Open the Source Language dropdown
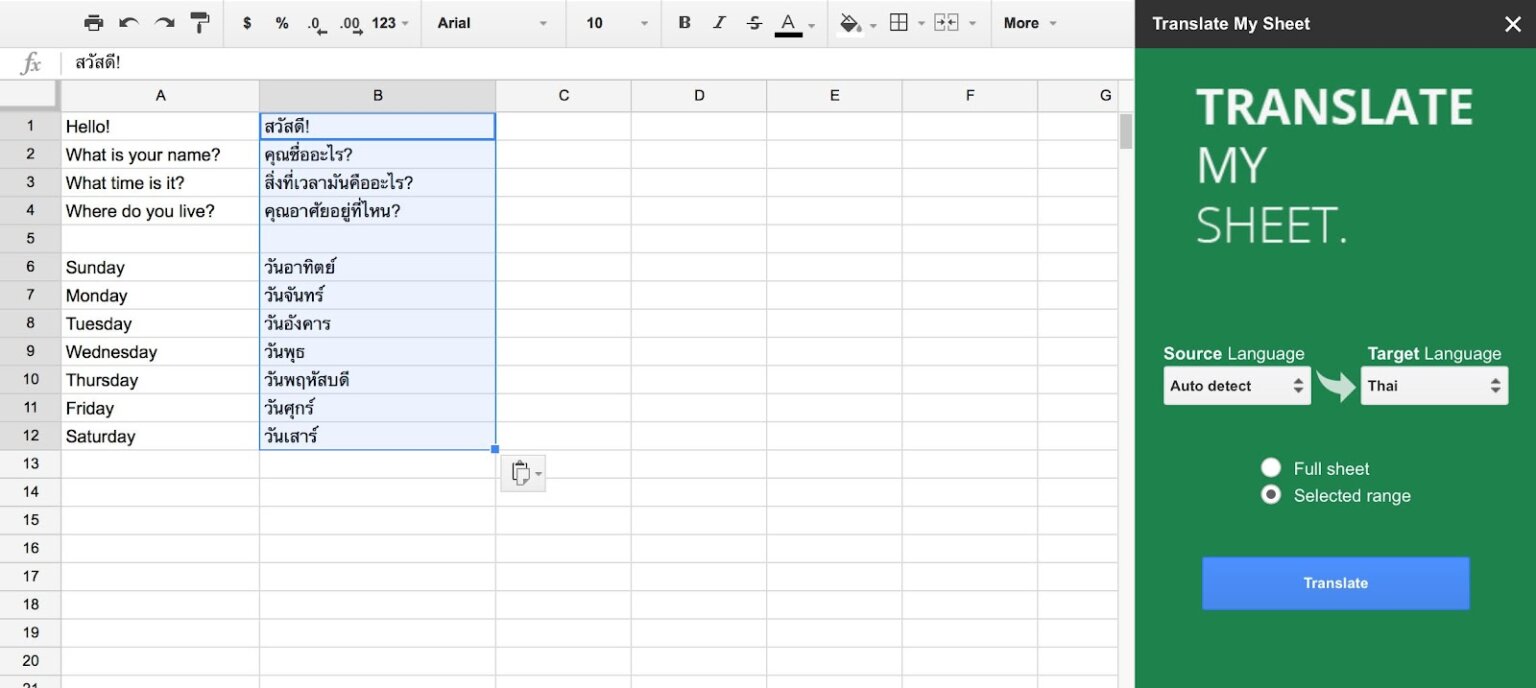The image size is (1536, 688). point(1237,385)
